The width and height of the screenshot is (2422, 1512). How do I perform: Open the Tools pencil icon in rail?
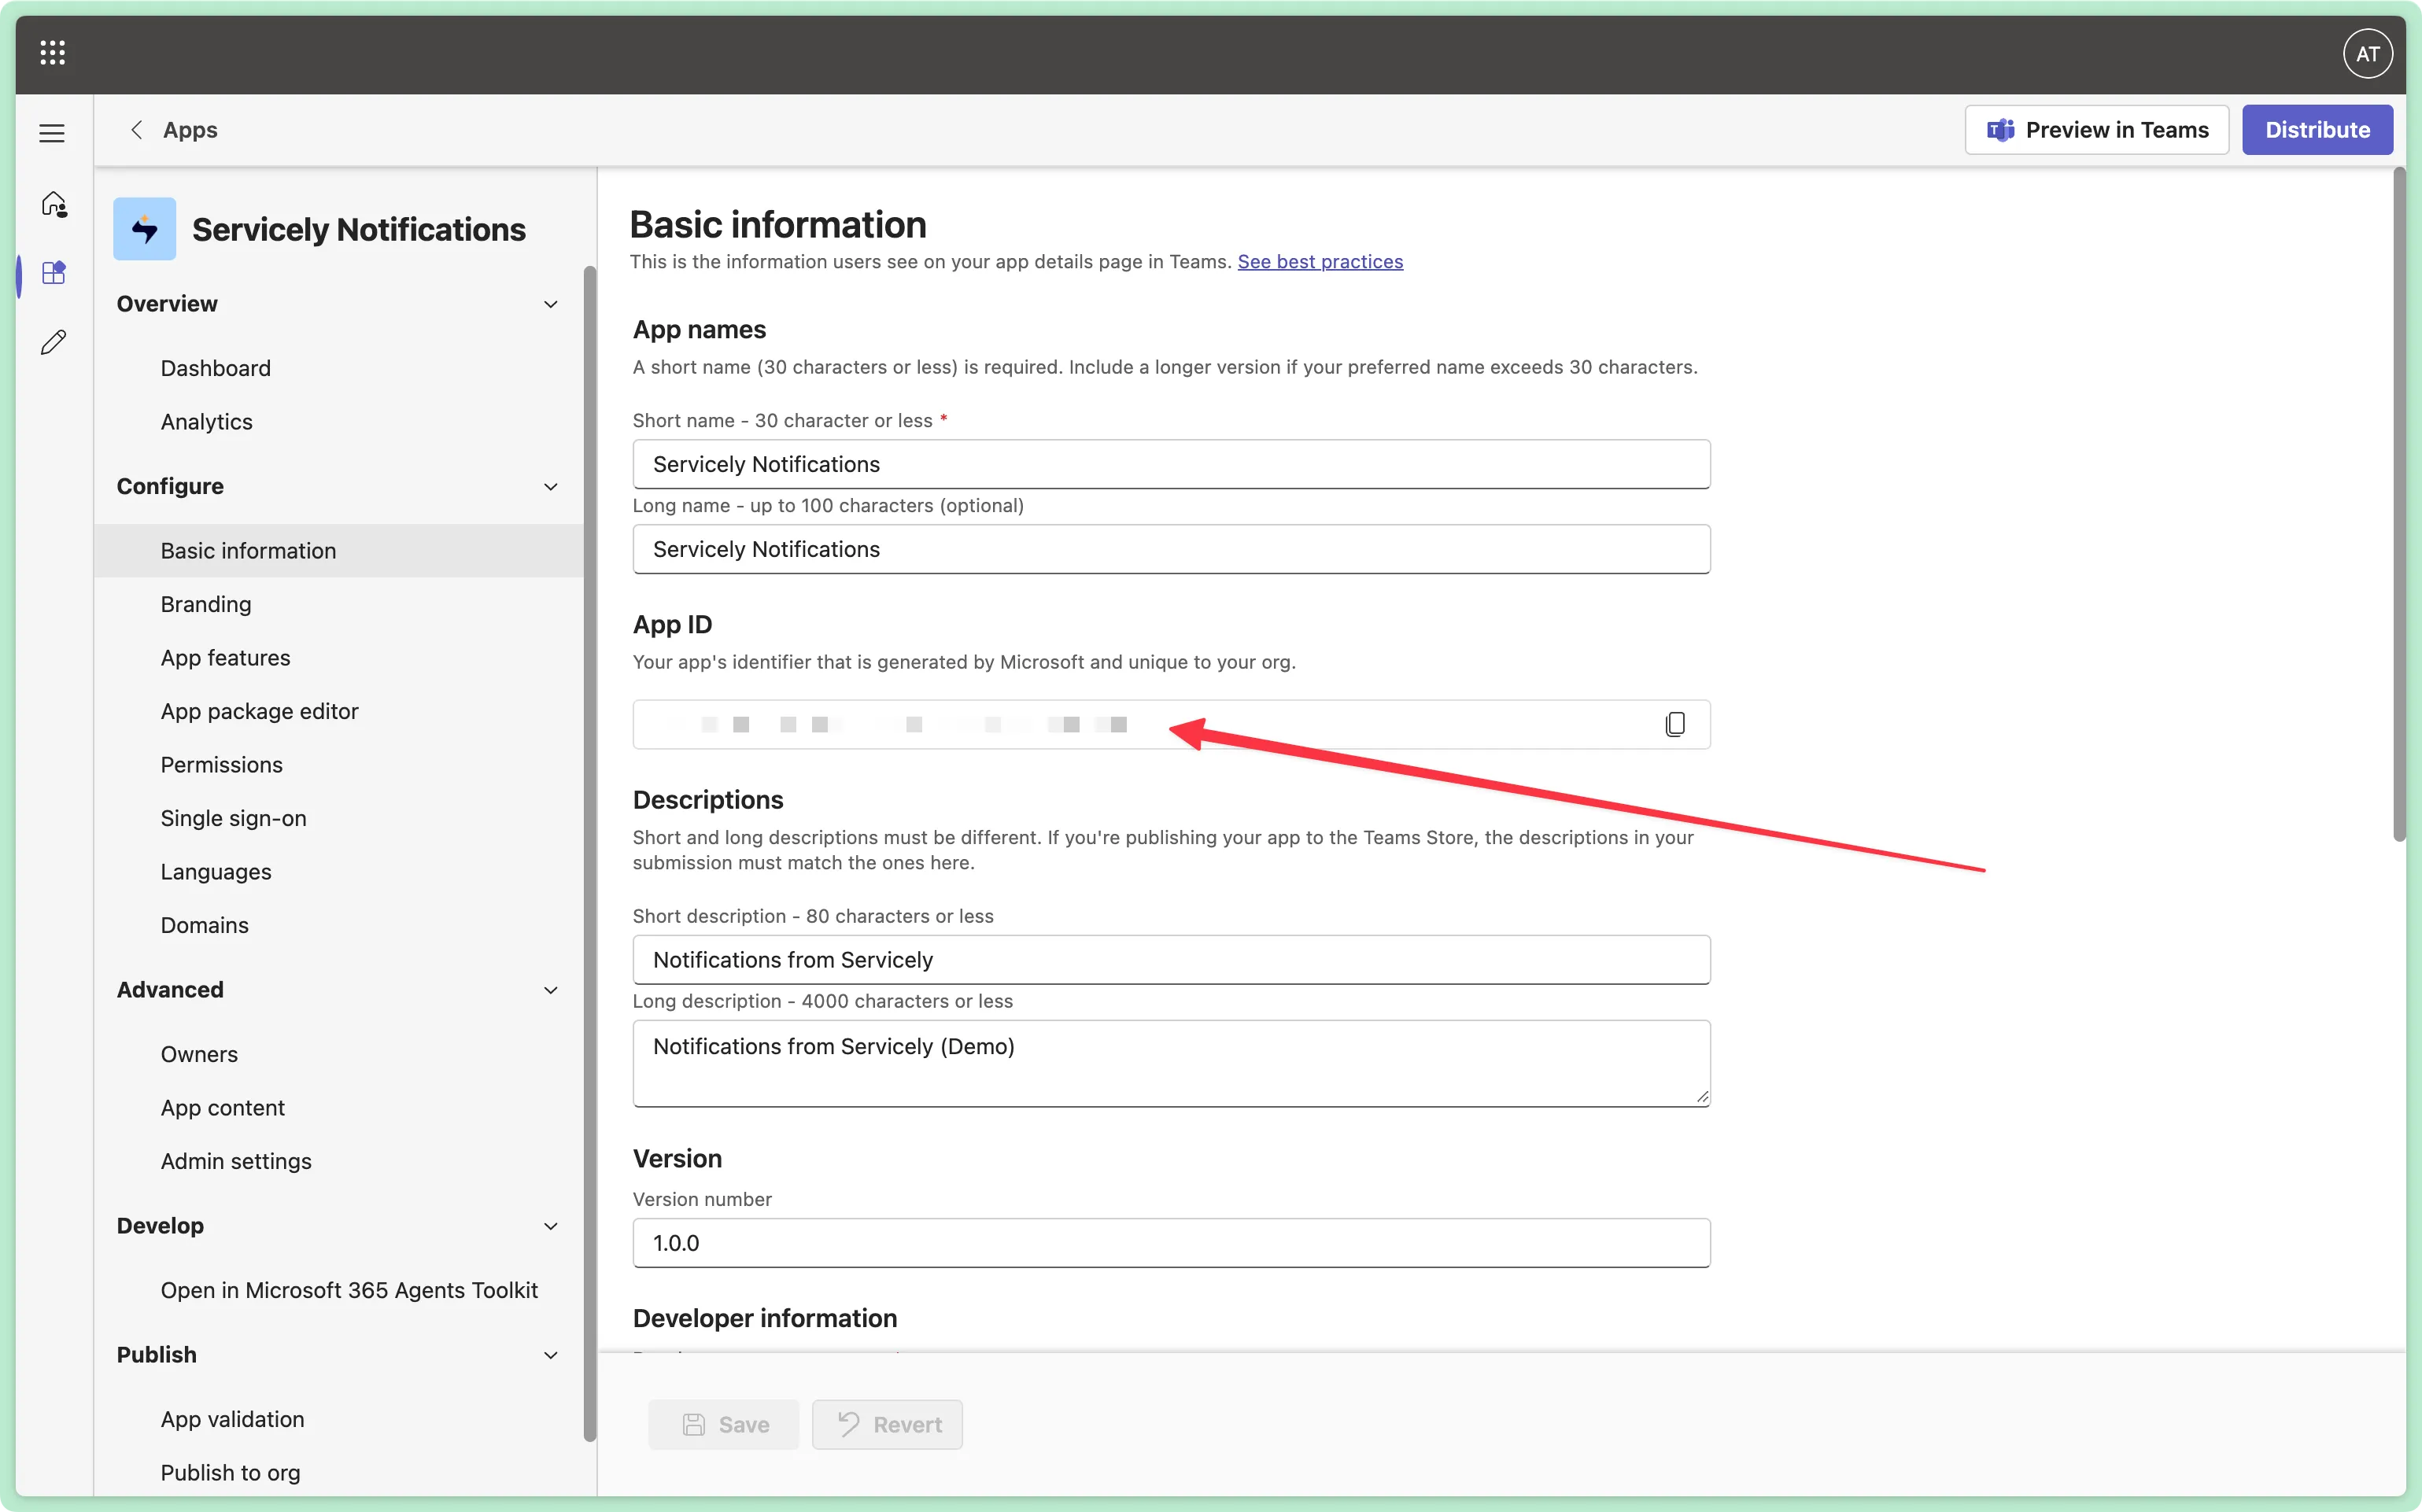(54, 342)
